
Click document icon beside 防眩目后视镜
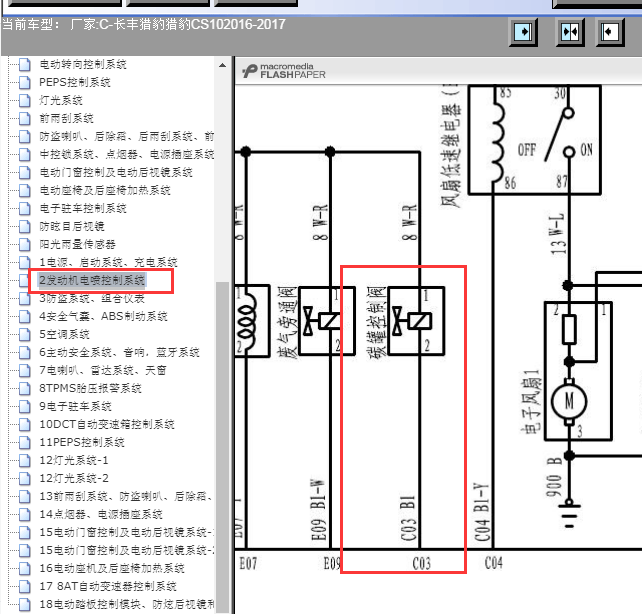tap(25, 226)
